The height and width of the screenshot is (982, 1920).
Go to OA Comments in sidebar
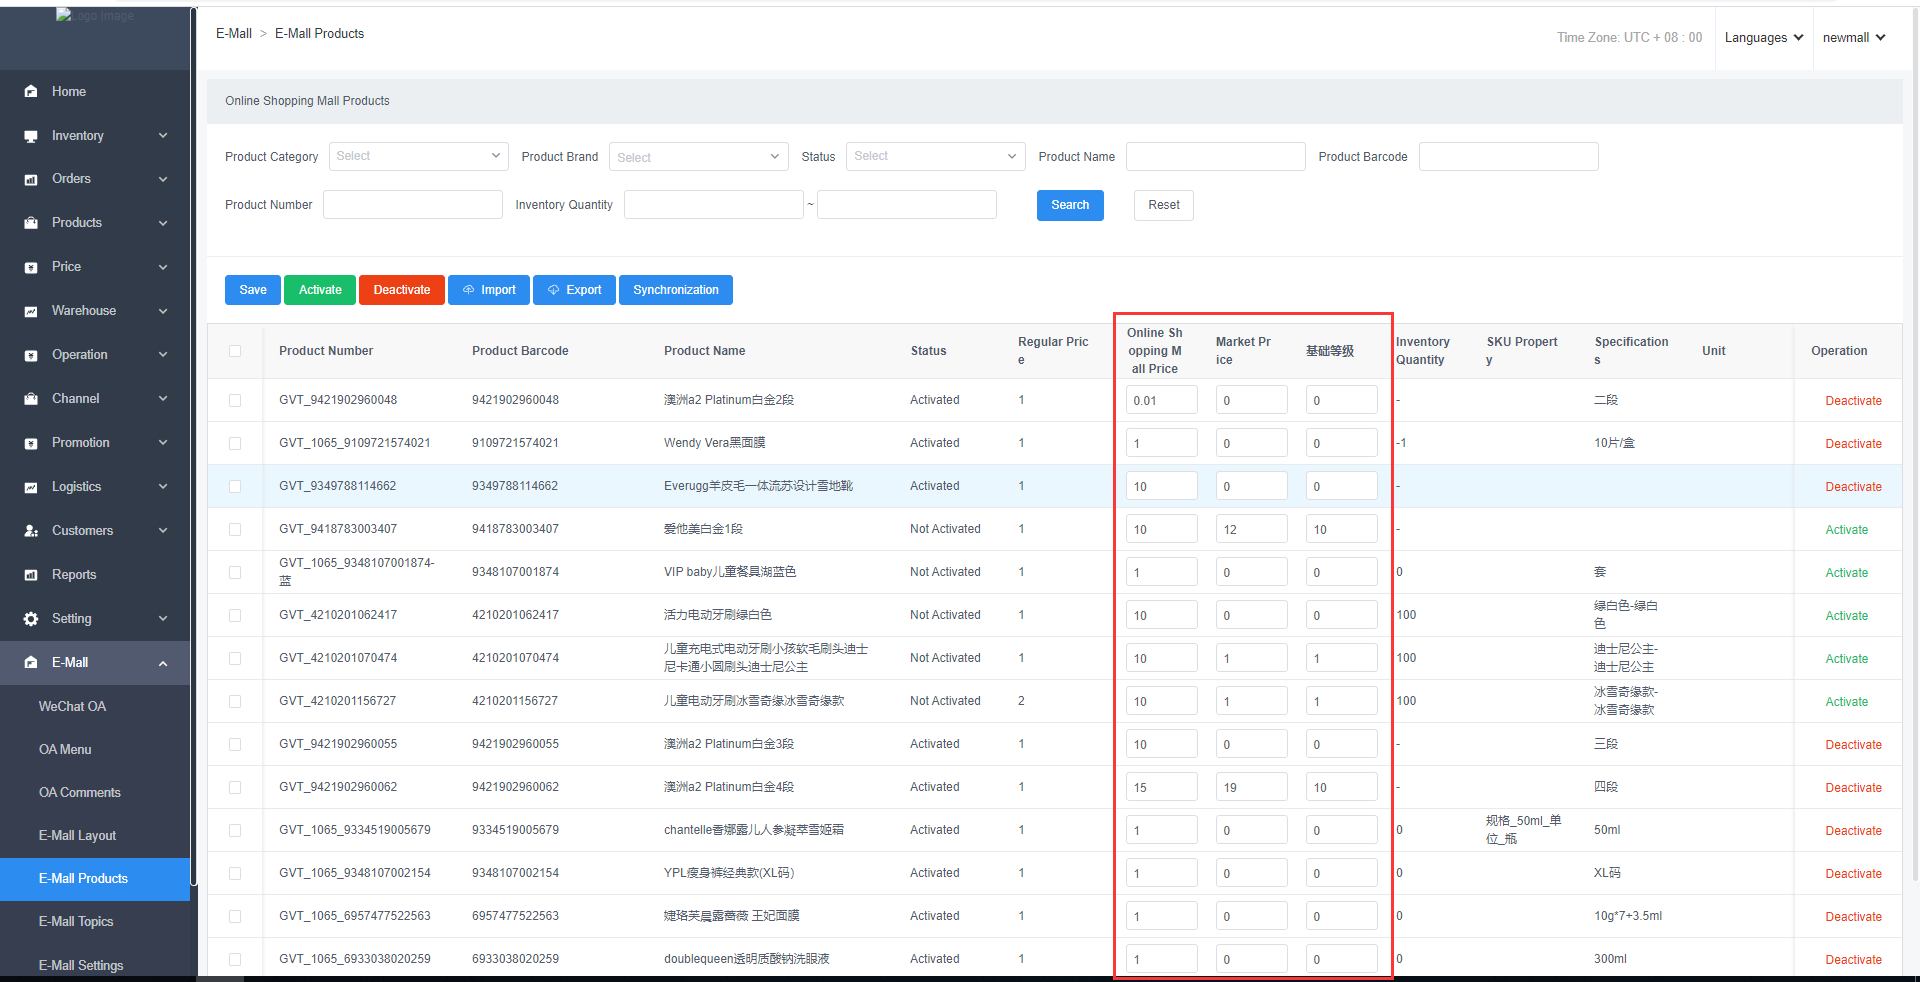tap(79, 793)
